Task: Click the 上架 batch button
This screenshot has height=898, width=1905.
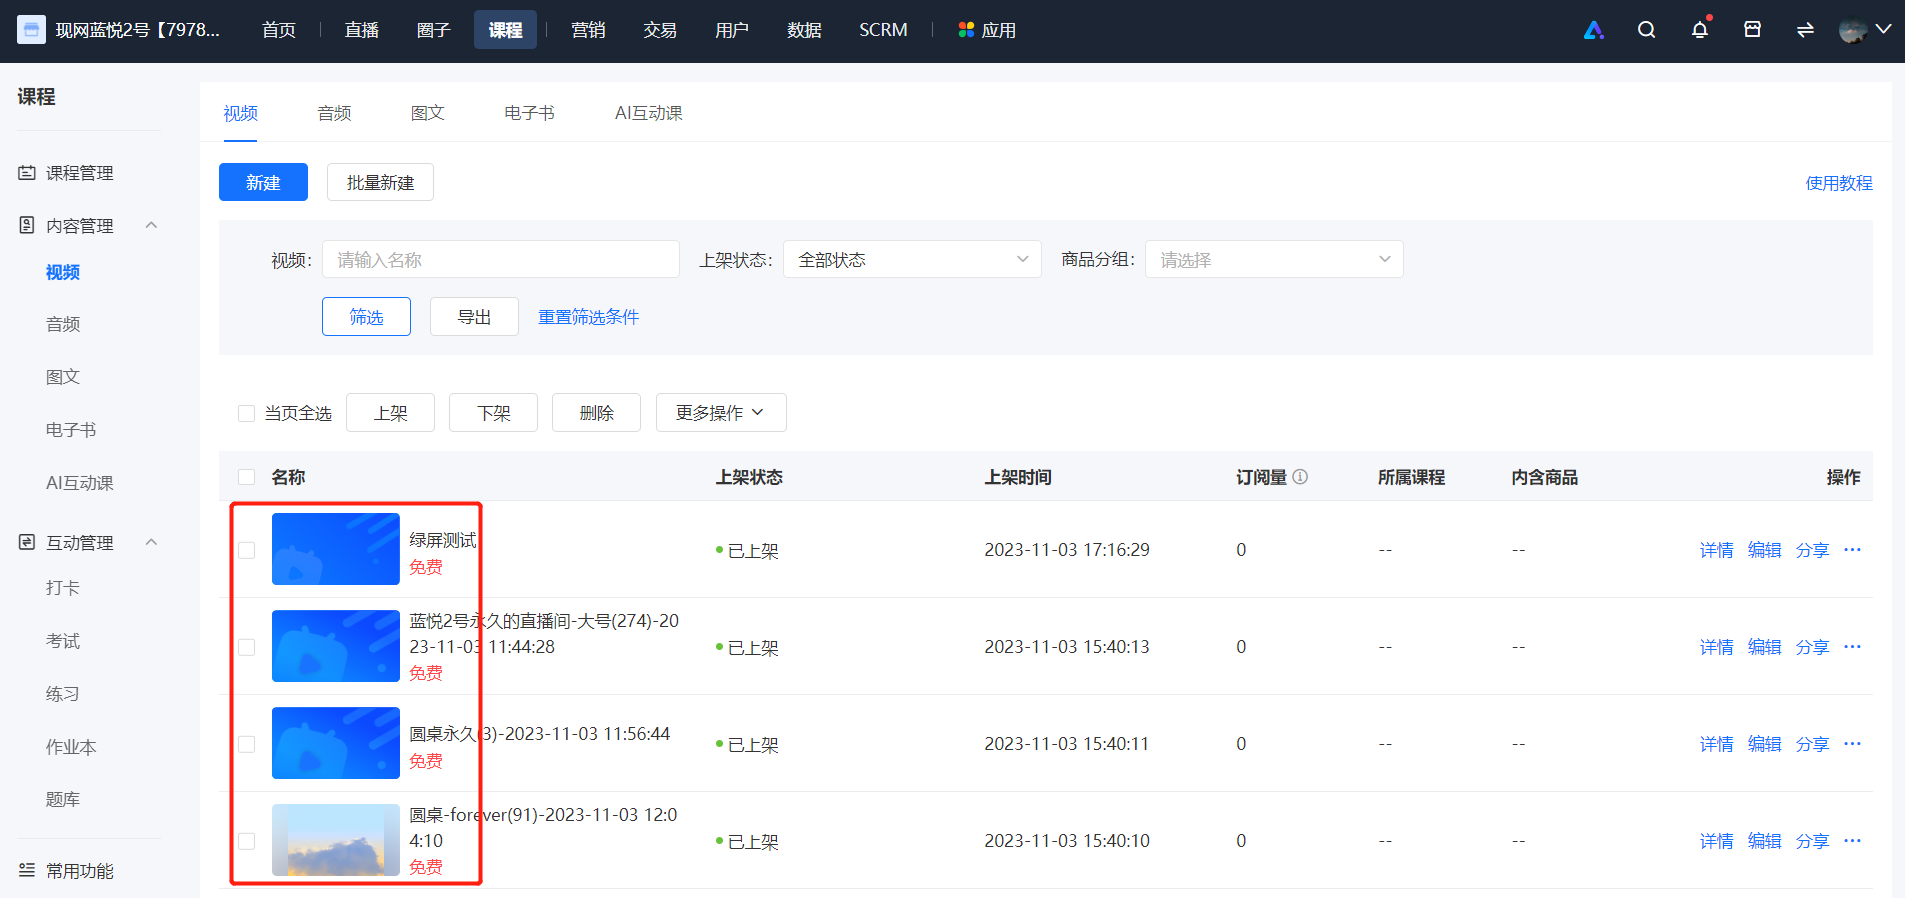Action: pos(390,413)
